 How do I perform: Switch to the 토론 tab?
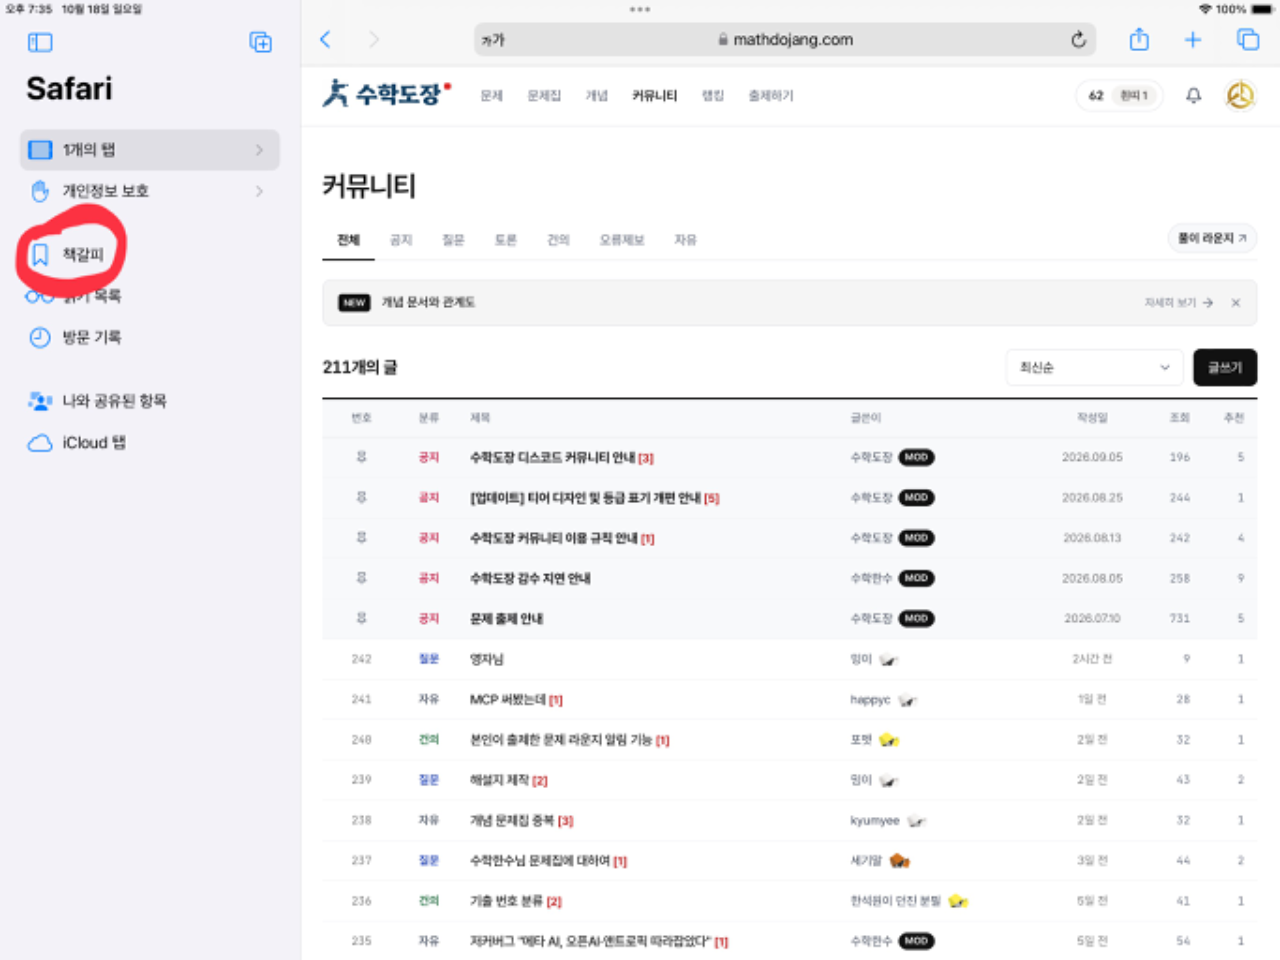(x=506, y=240)
